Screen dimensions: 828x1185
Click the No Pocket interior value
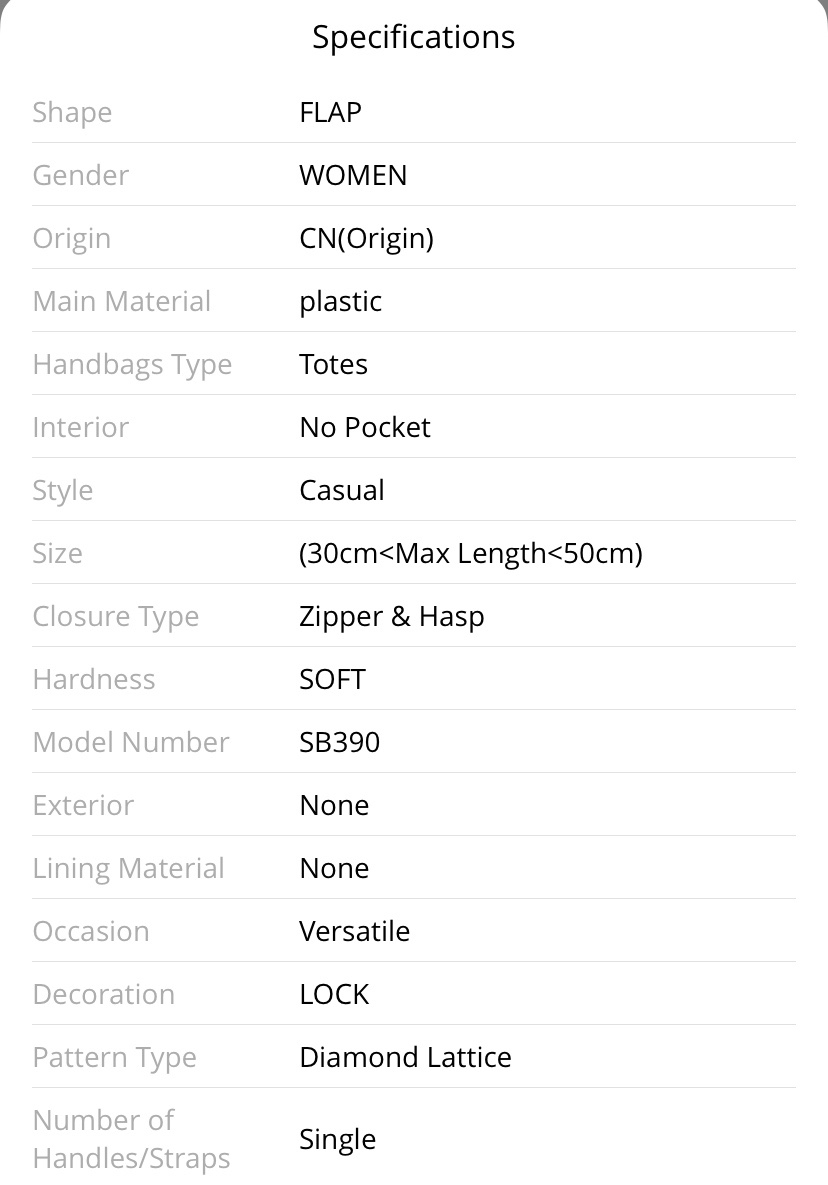click(x=365, y=427)
